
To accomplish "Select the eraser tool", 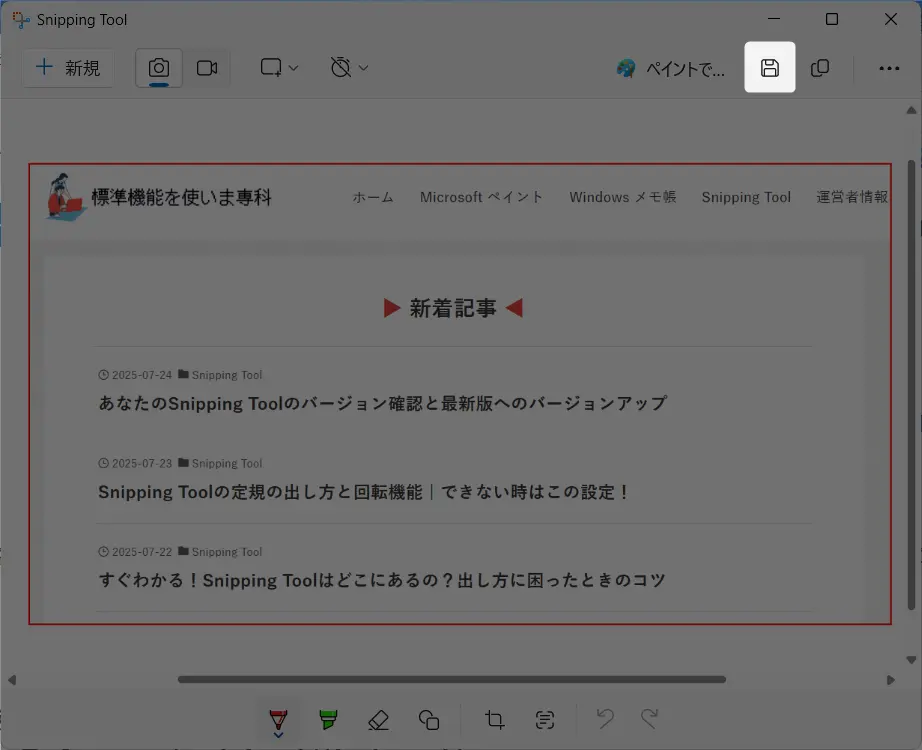I will coord(378,719).
